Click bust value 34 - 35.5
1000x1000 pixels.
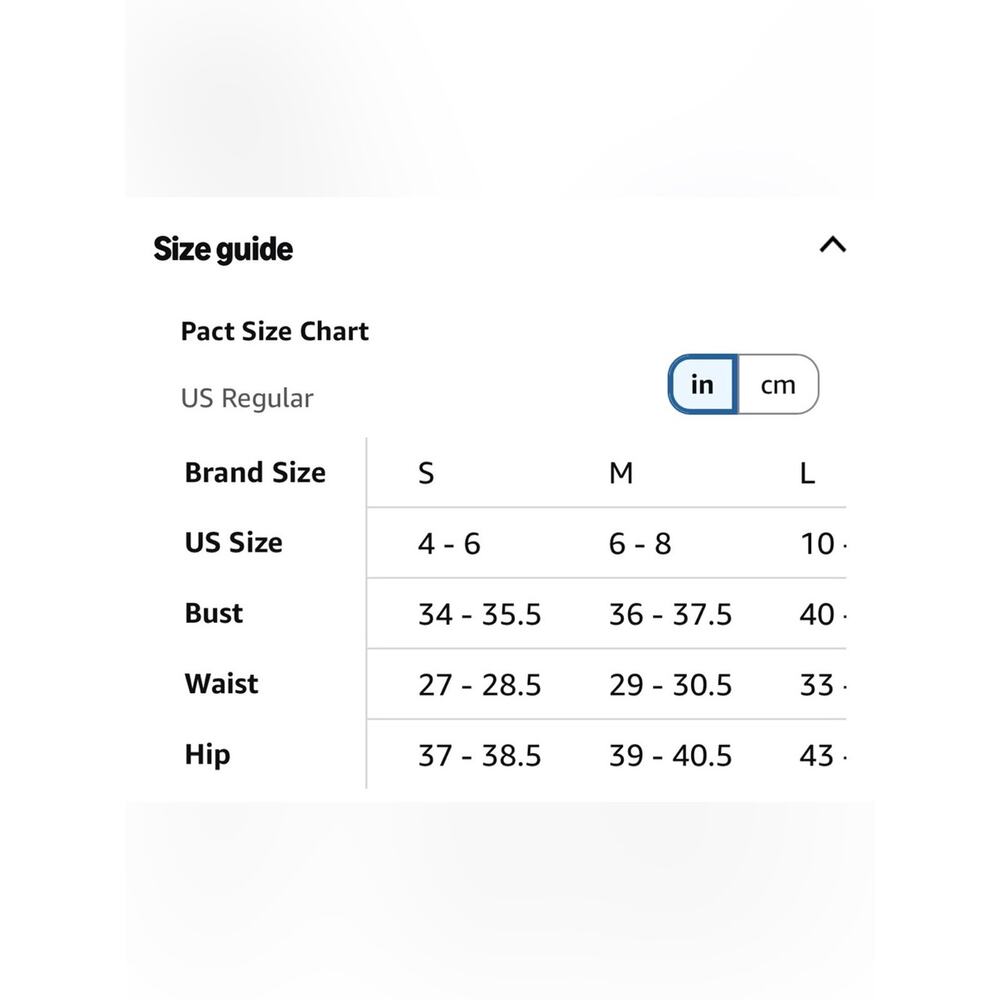pos(480,615)
